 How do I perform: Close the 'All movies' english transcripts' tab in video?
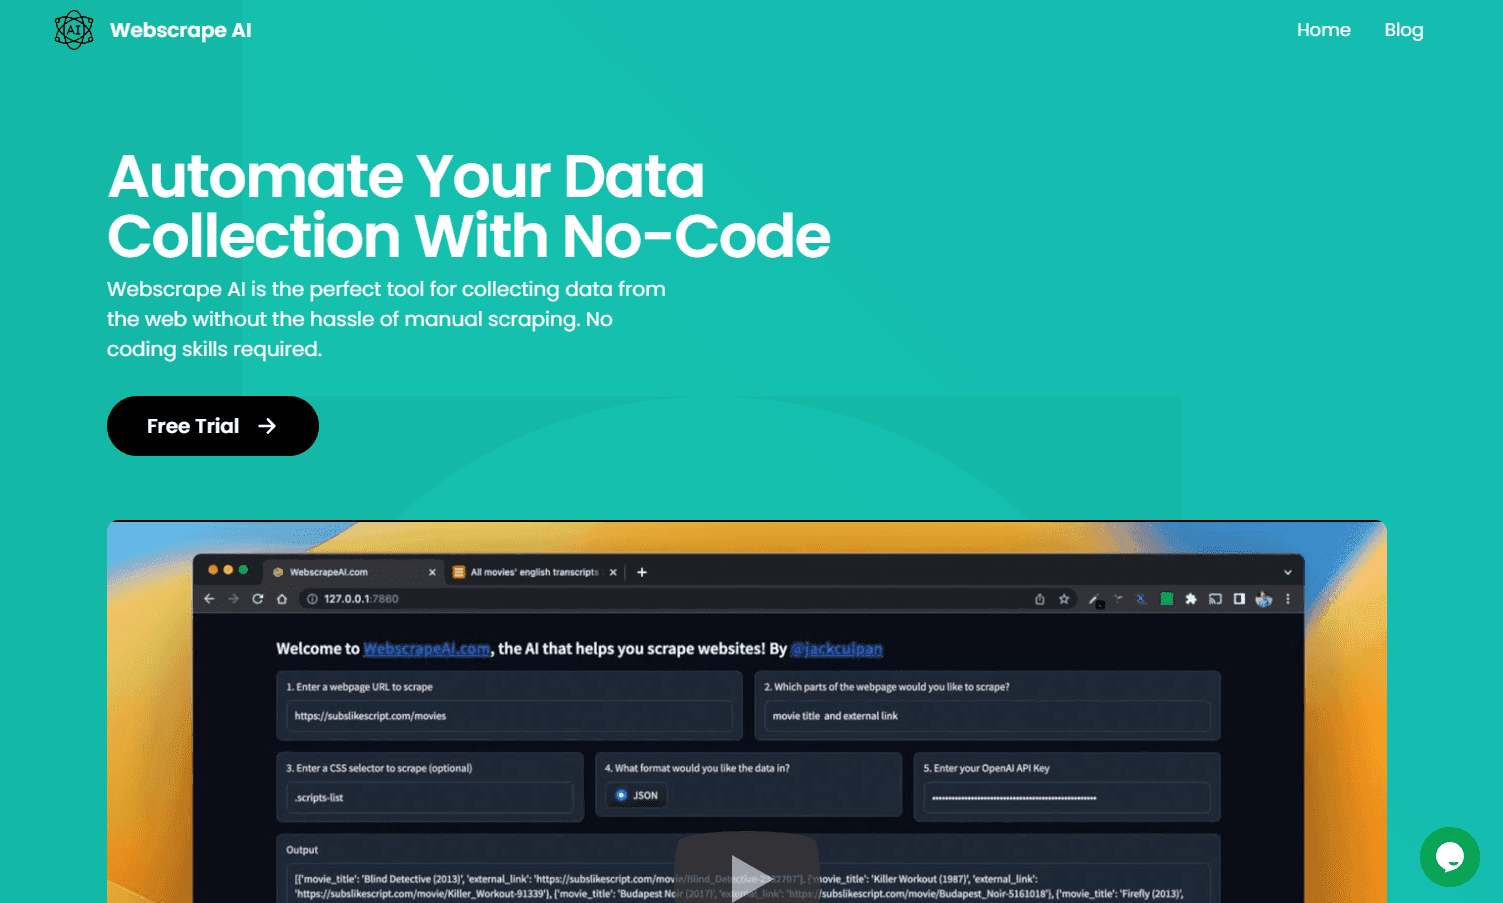[613, 572]
